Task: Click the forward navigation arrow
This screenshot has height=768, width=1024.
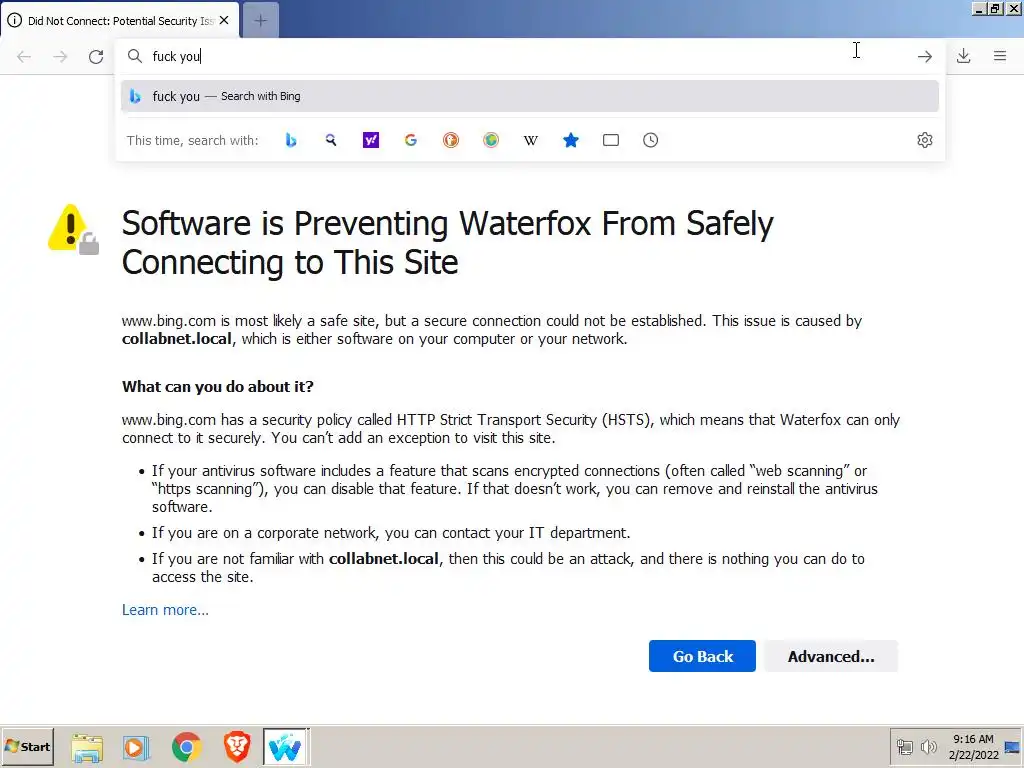Action: (x=60, y=57)
